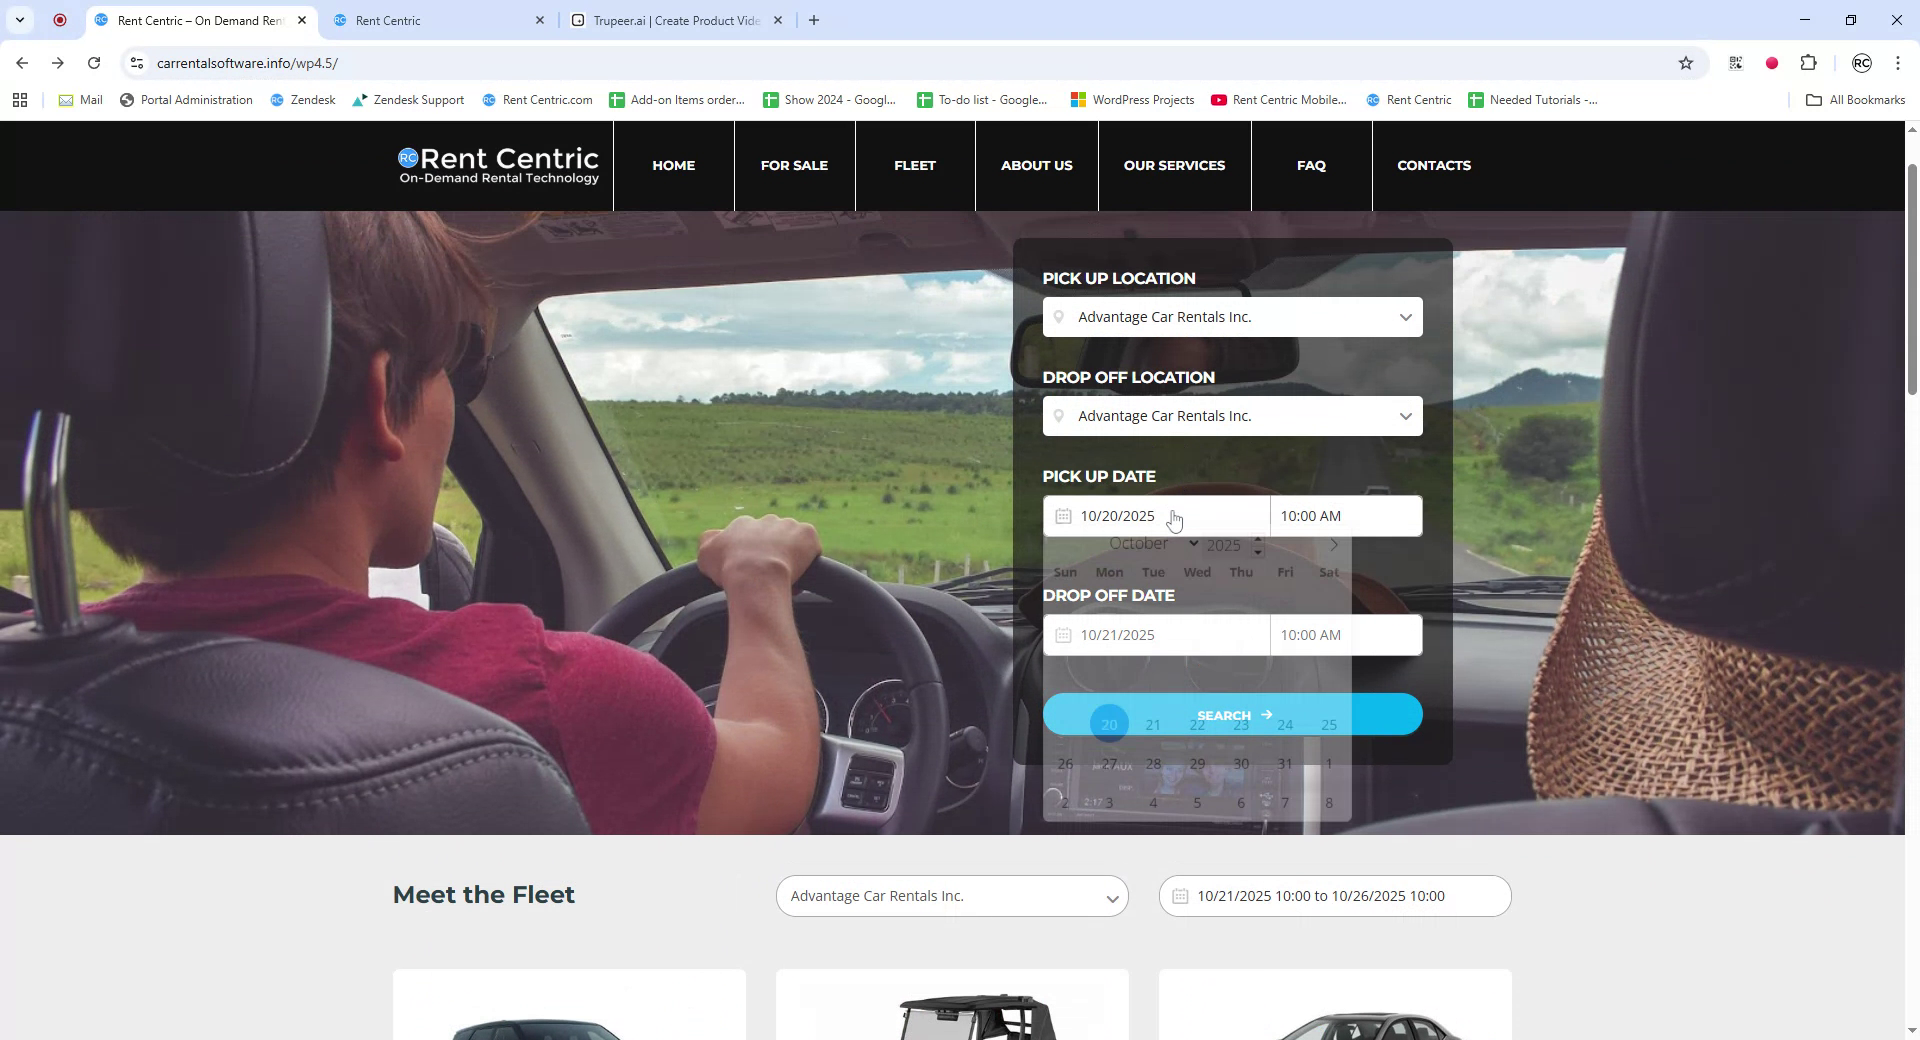The height and width of the screenshot is (1040, 1920).
Task: Click calendar icon in Drop Off Date field
Action: coord(1065,634)
